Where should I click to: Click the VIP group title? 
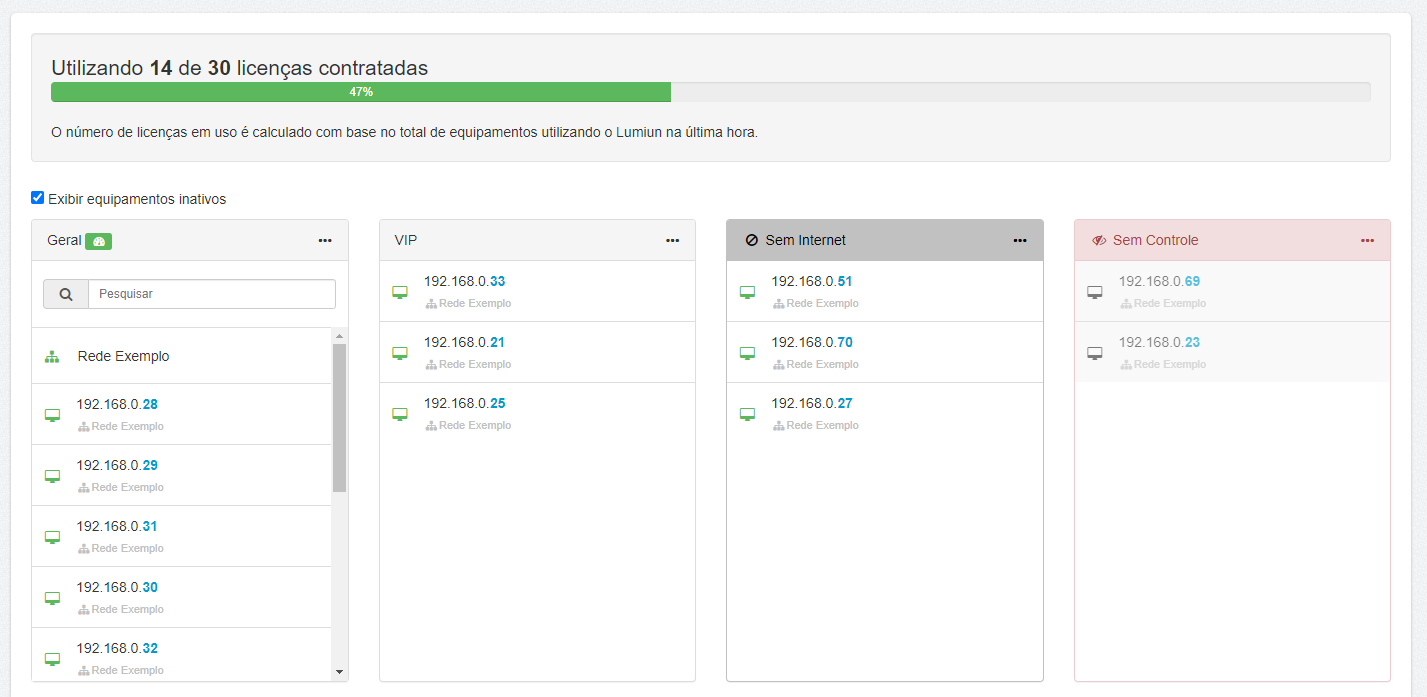click(406, 240)
